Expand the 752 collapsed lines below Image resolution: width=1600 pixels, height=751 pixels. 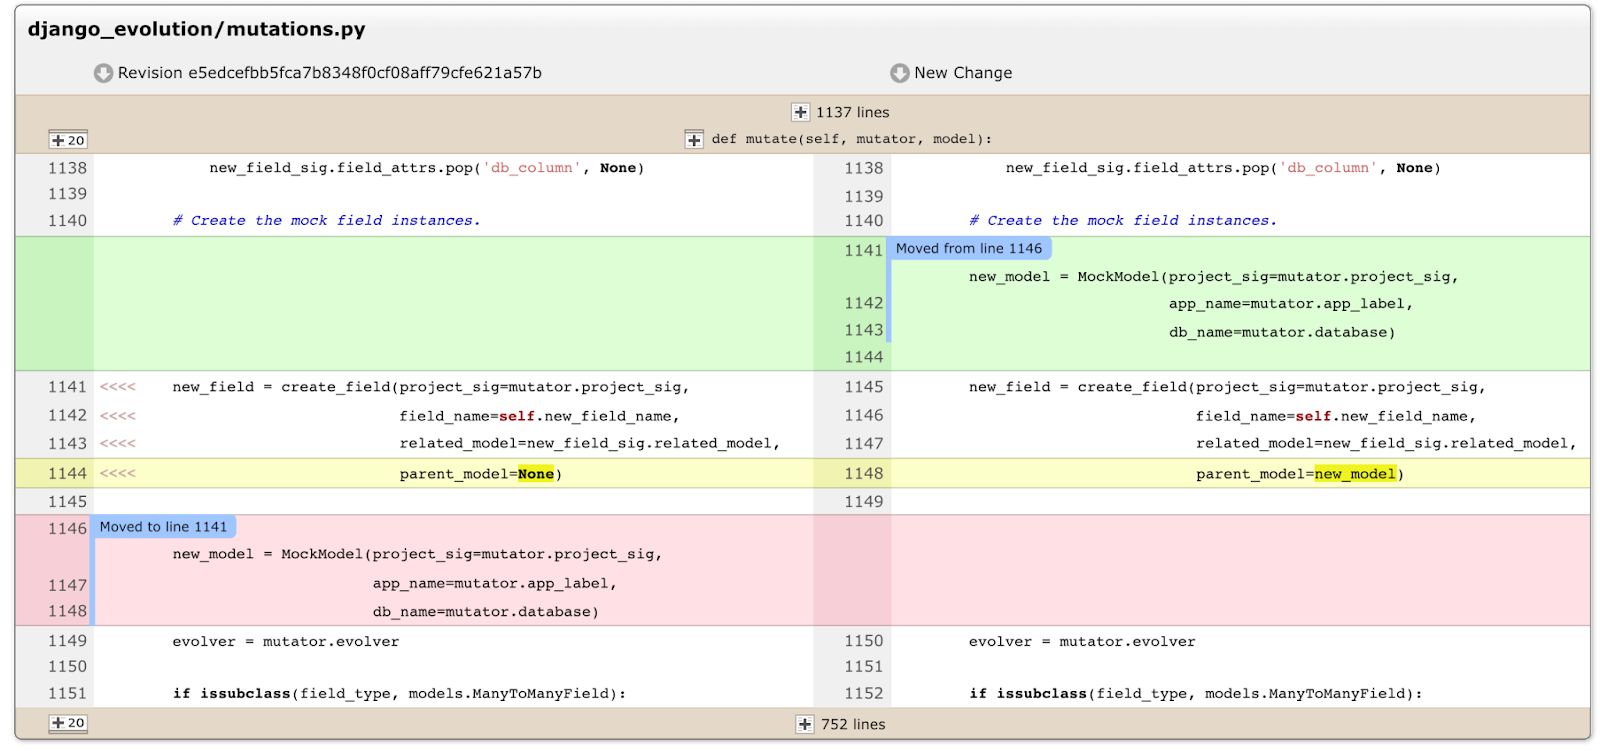(805, 724)
